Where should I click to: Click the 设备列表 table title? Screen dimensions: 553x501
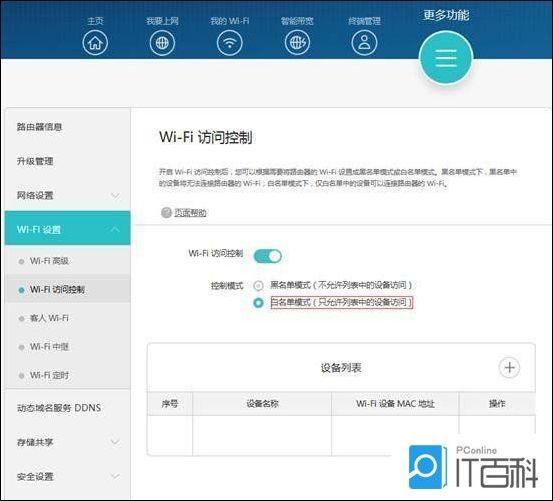341,368
